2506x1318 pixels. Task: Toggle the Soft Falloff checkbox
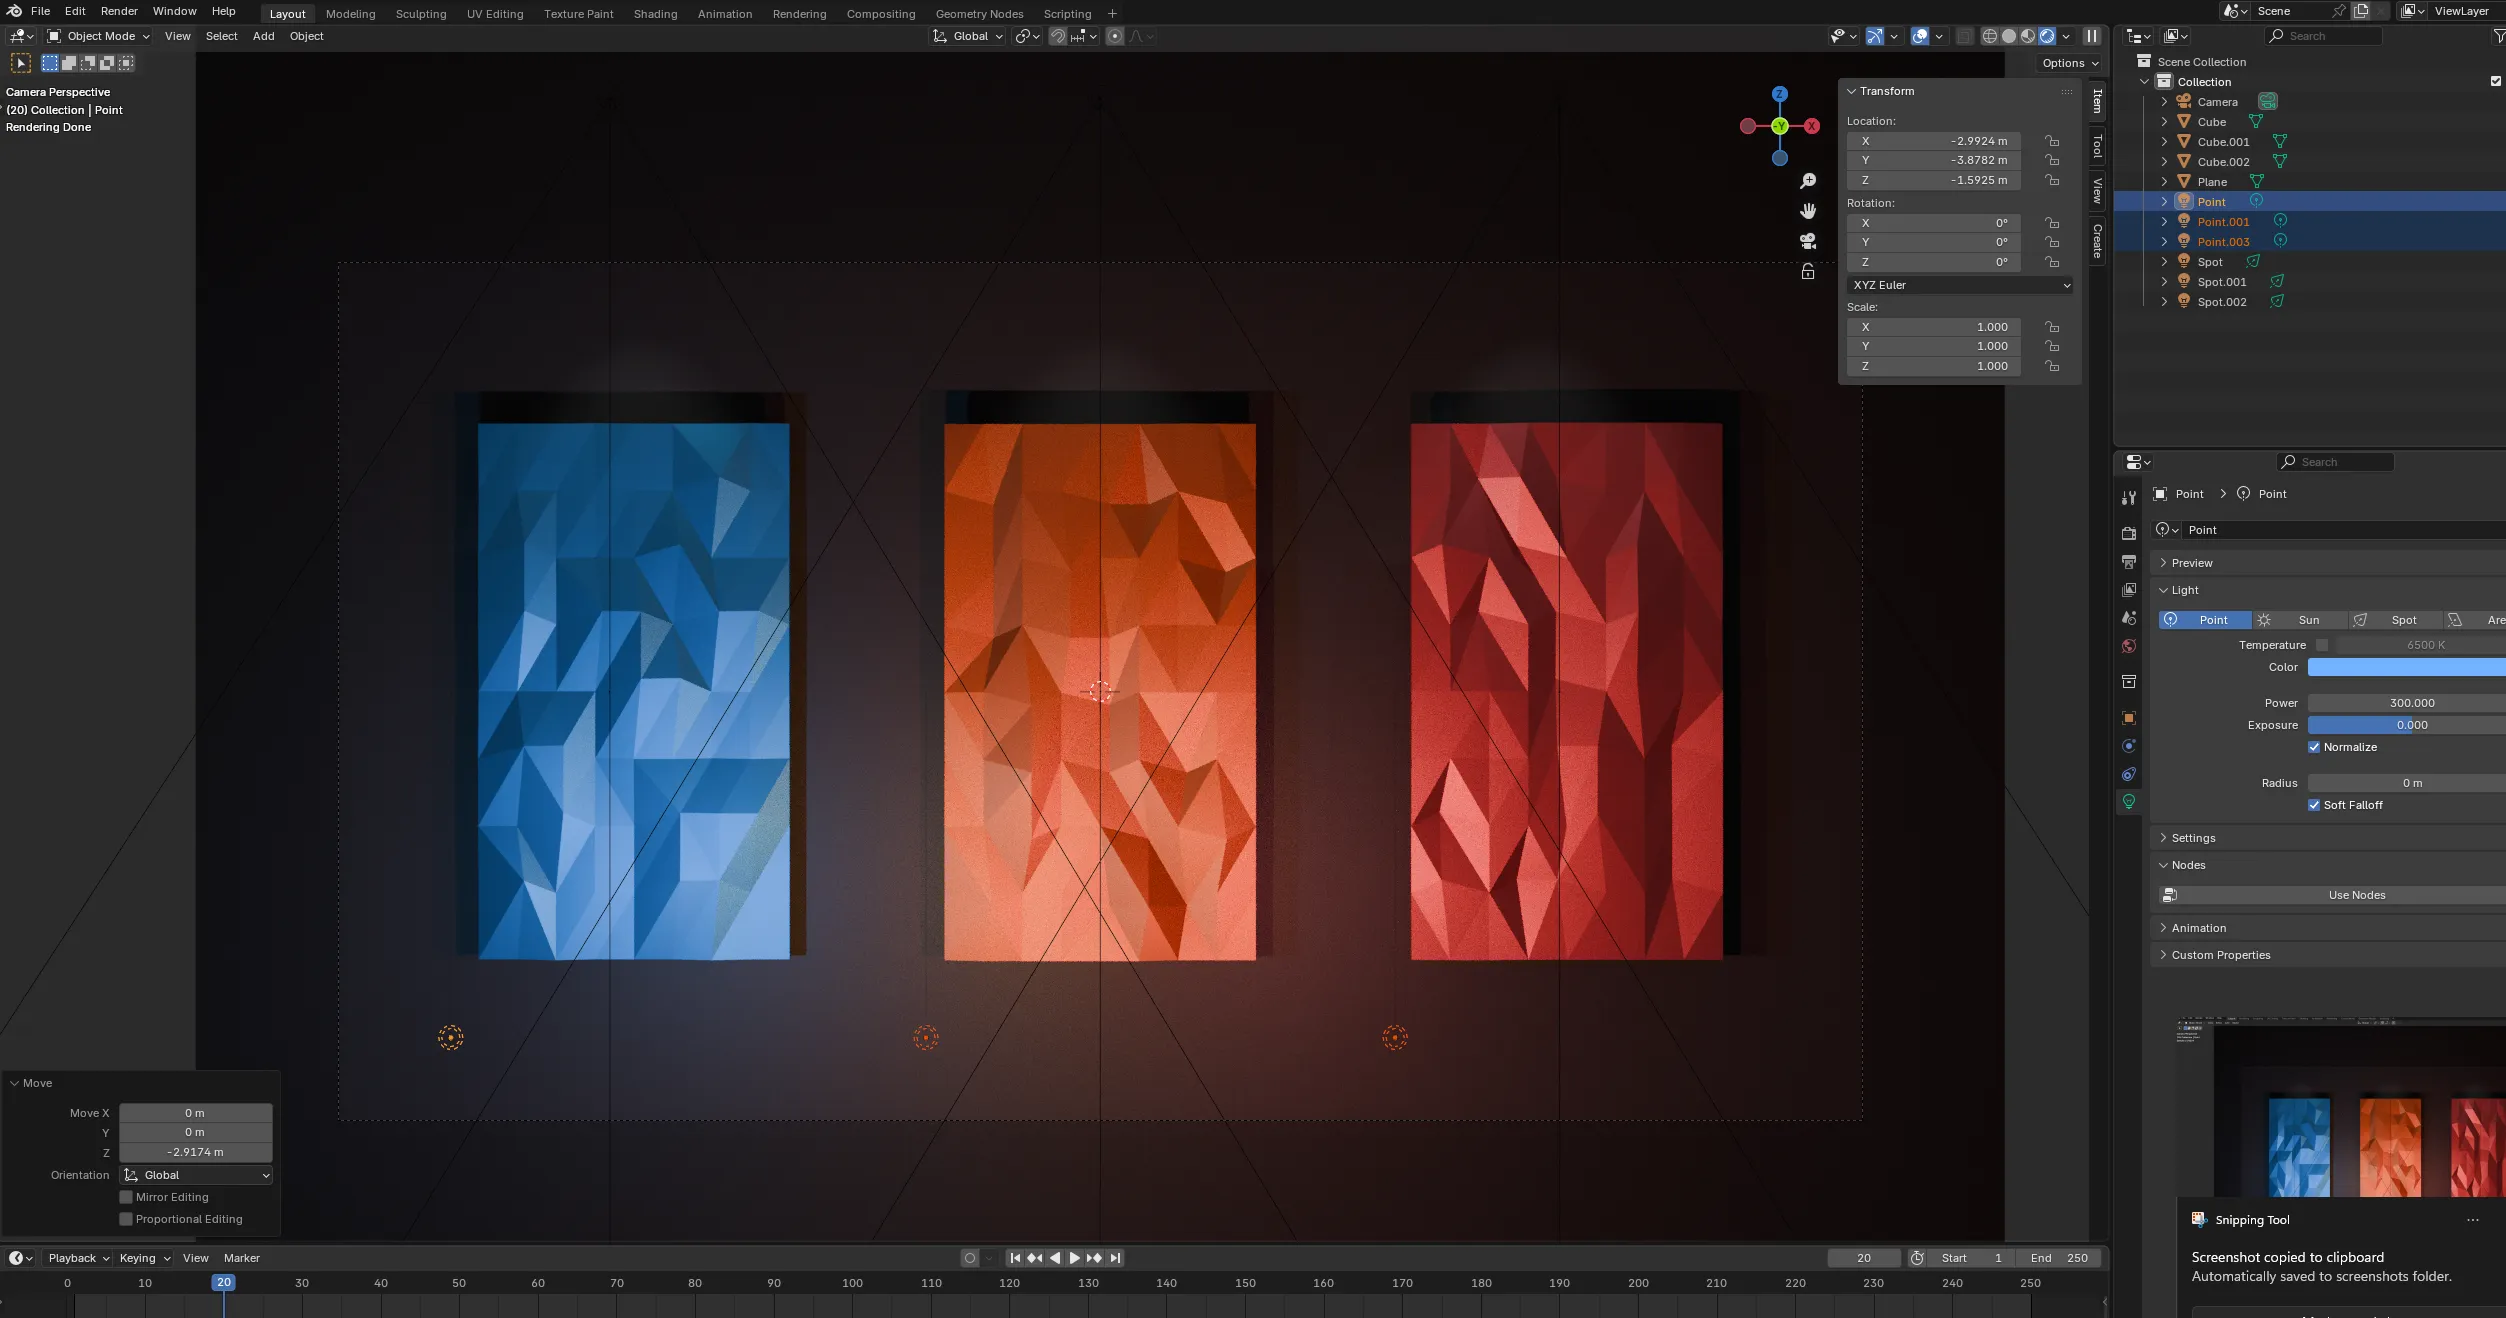coord(2314,805)
